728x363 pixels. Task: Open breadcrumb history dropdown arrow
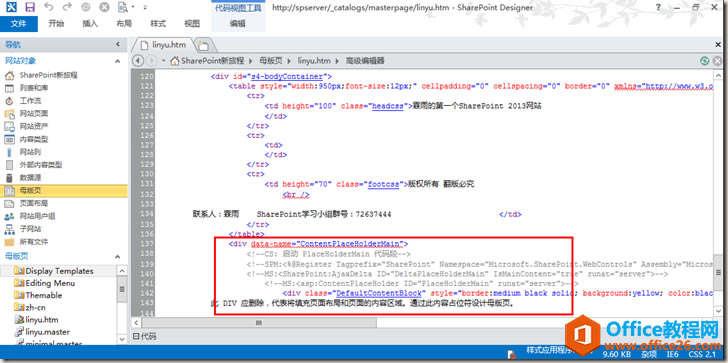click(x=164, y=61)
